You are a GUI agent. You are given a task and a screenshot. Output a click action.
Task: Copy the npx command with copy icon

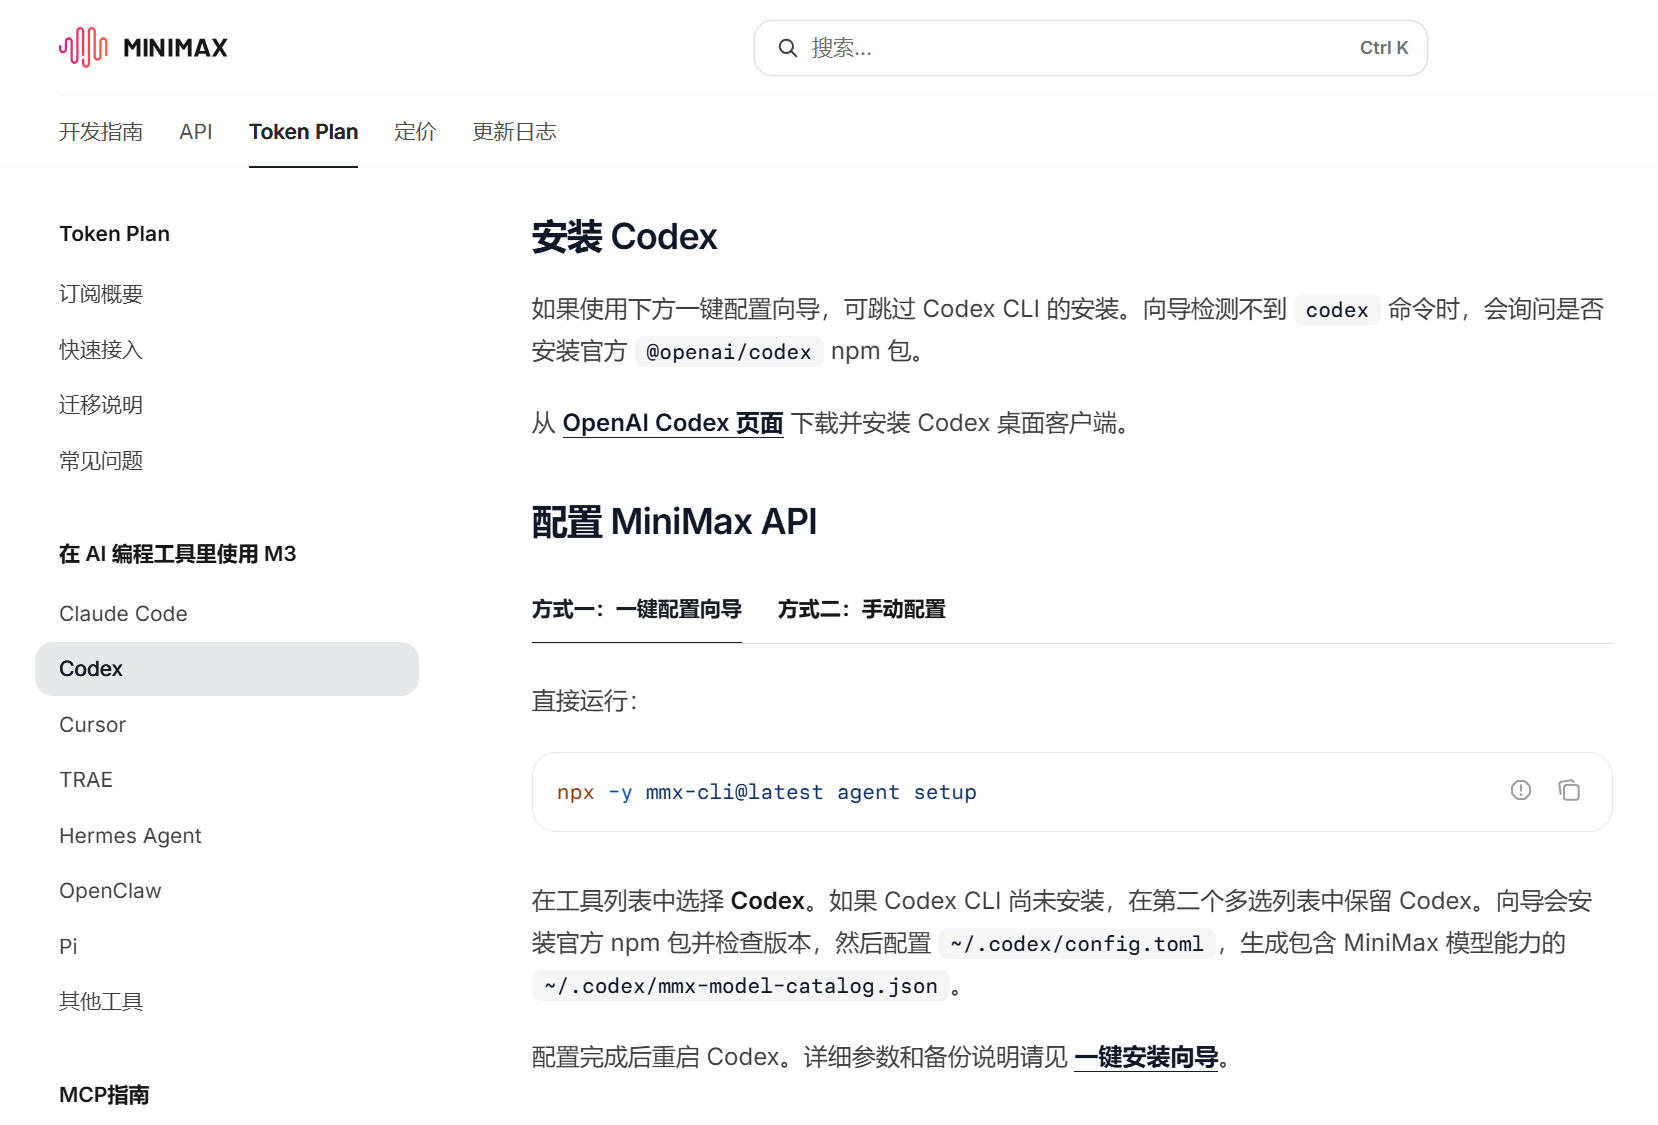pyautogui.click(x=1569, y=791)
